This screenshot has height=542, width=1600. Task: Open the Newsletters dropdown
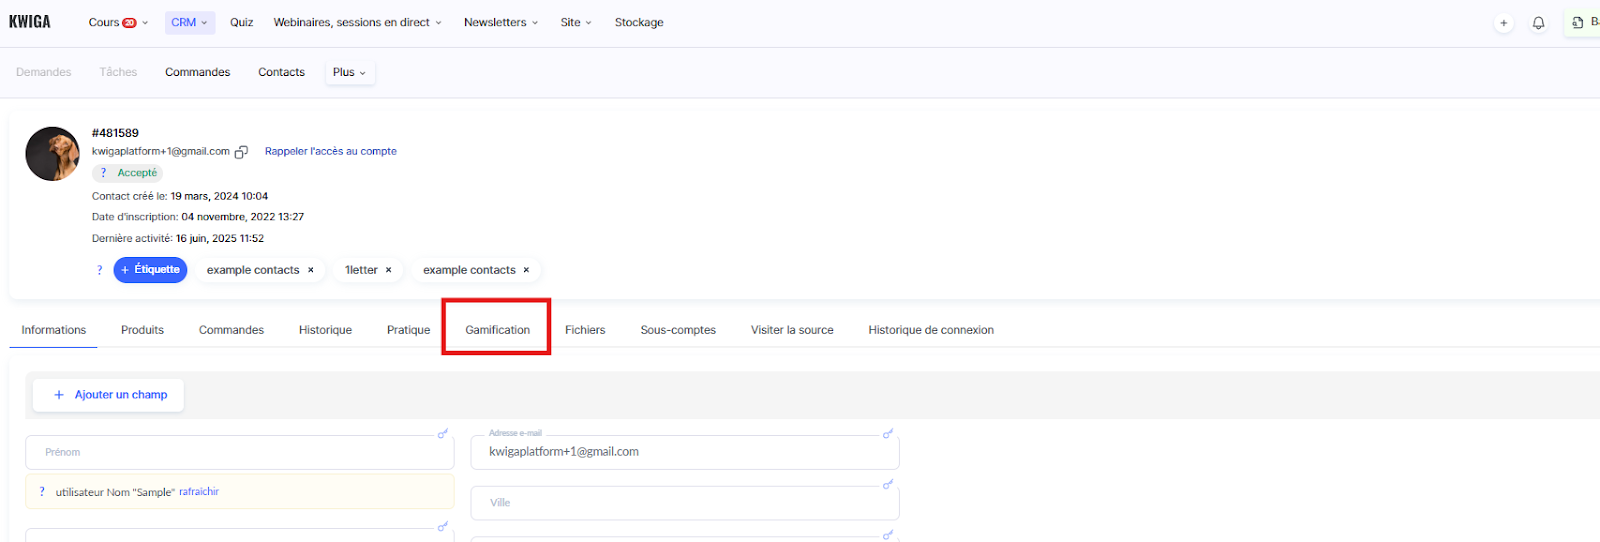tap(500, 22)
